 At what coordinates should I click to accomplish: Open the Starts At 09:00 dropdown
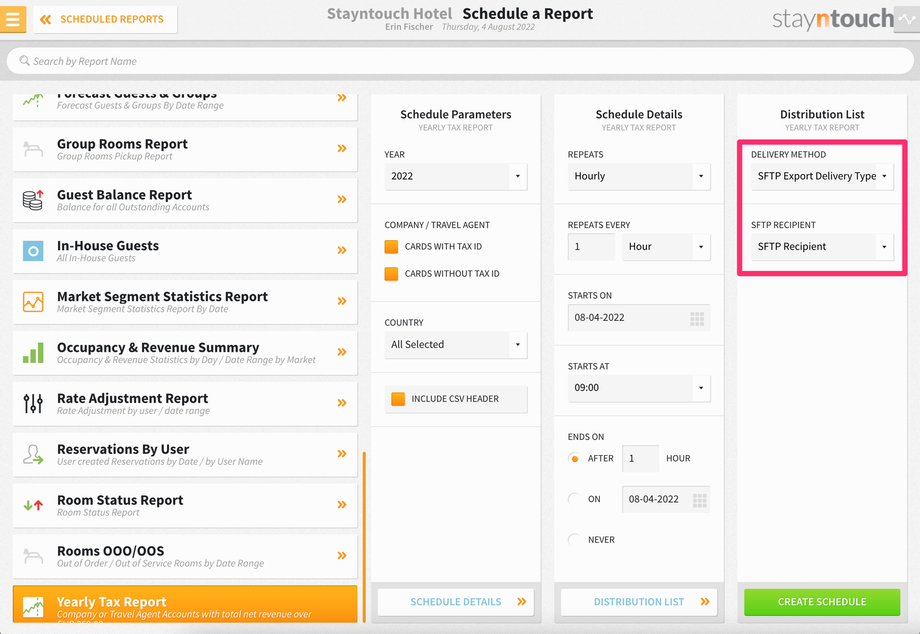coord(639,388)
